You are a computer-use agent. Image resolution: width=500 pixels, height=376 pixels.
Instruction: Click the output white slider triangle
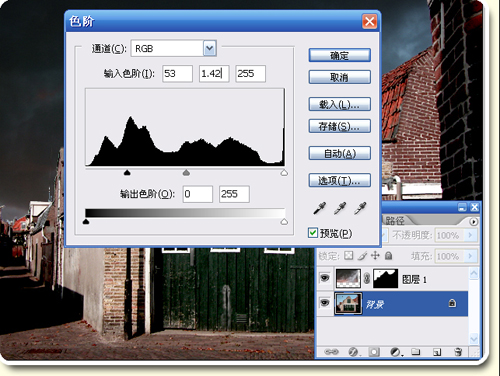(284, 221)
